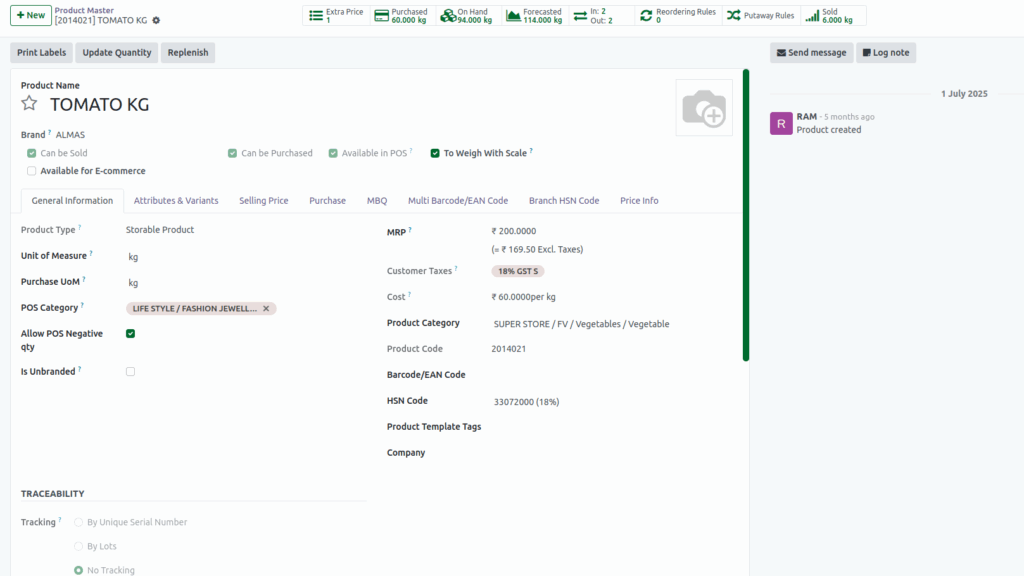The image size is (1024, 576).
Task: Click the gear icon next to TOMATO KG
Action: tap(155, 19)
